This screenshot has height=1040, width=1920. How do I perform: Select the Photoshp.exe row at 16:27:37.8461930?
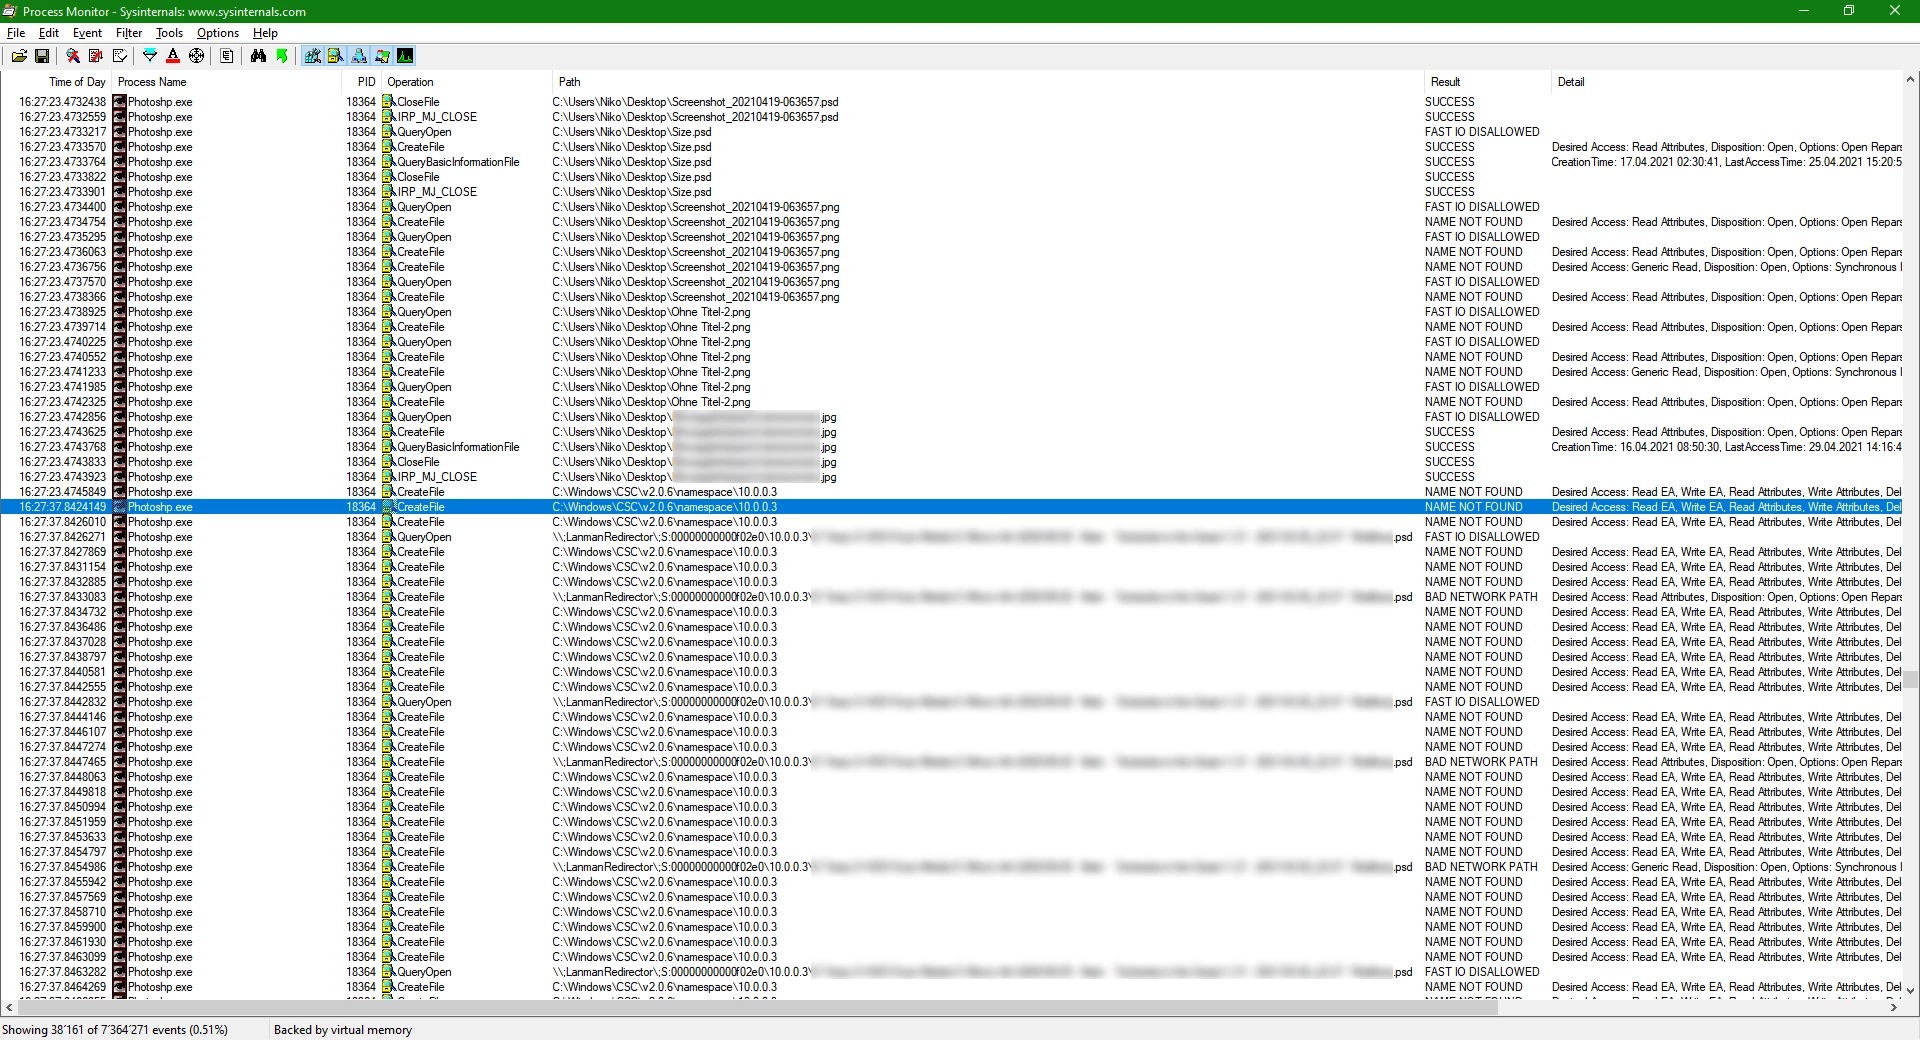click(x=951, y=942)
